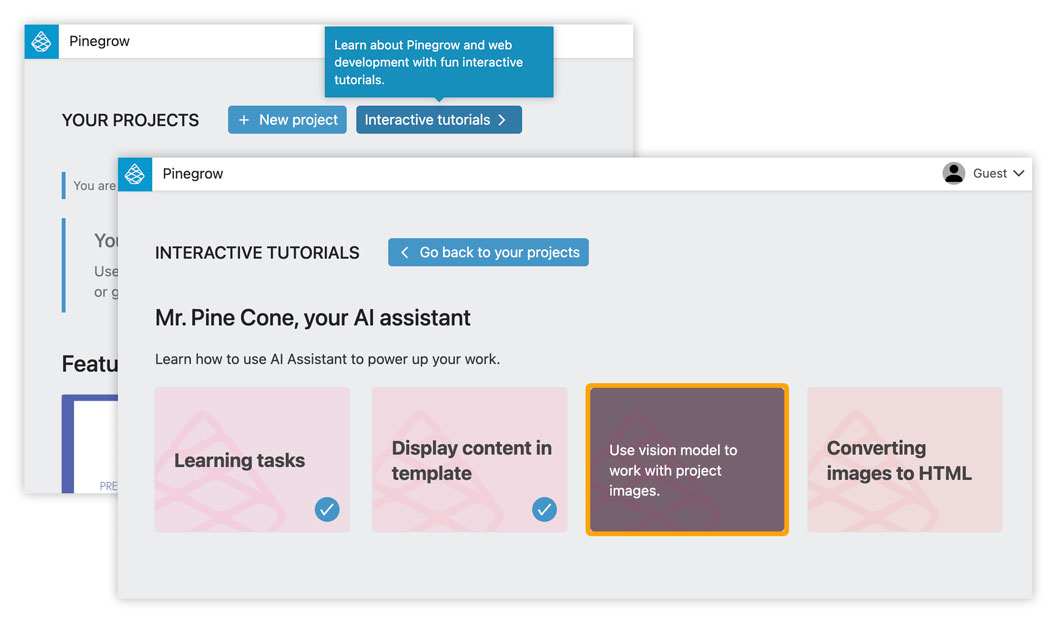Open Interactive tutorials in the back window

coord(439,120)
